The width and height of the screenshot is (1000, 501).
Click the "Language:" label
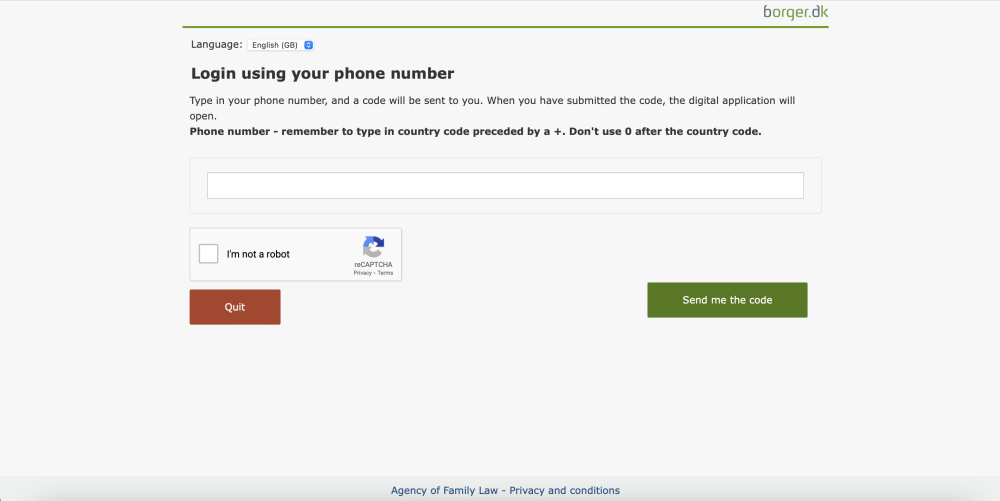216,45
